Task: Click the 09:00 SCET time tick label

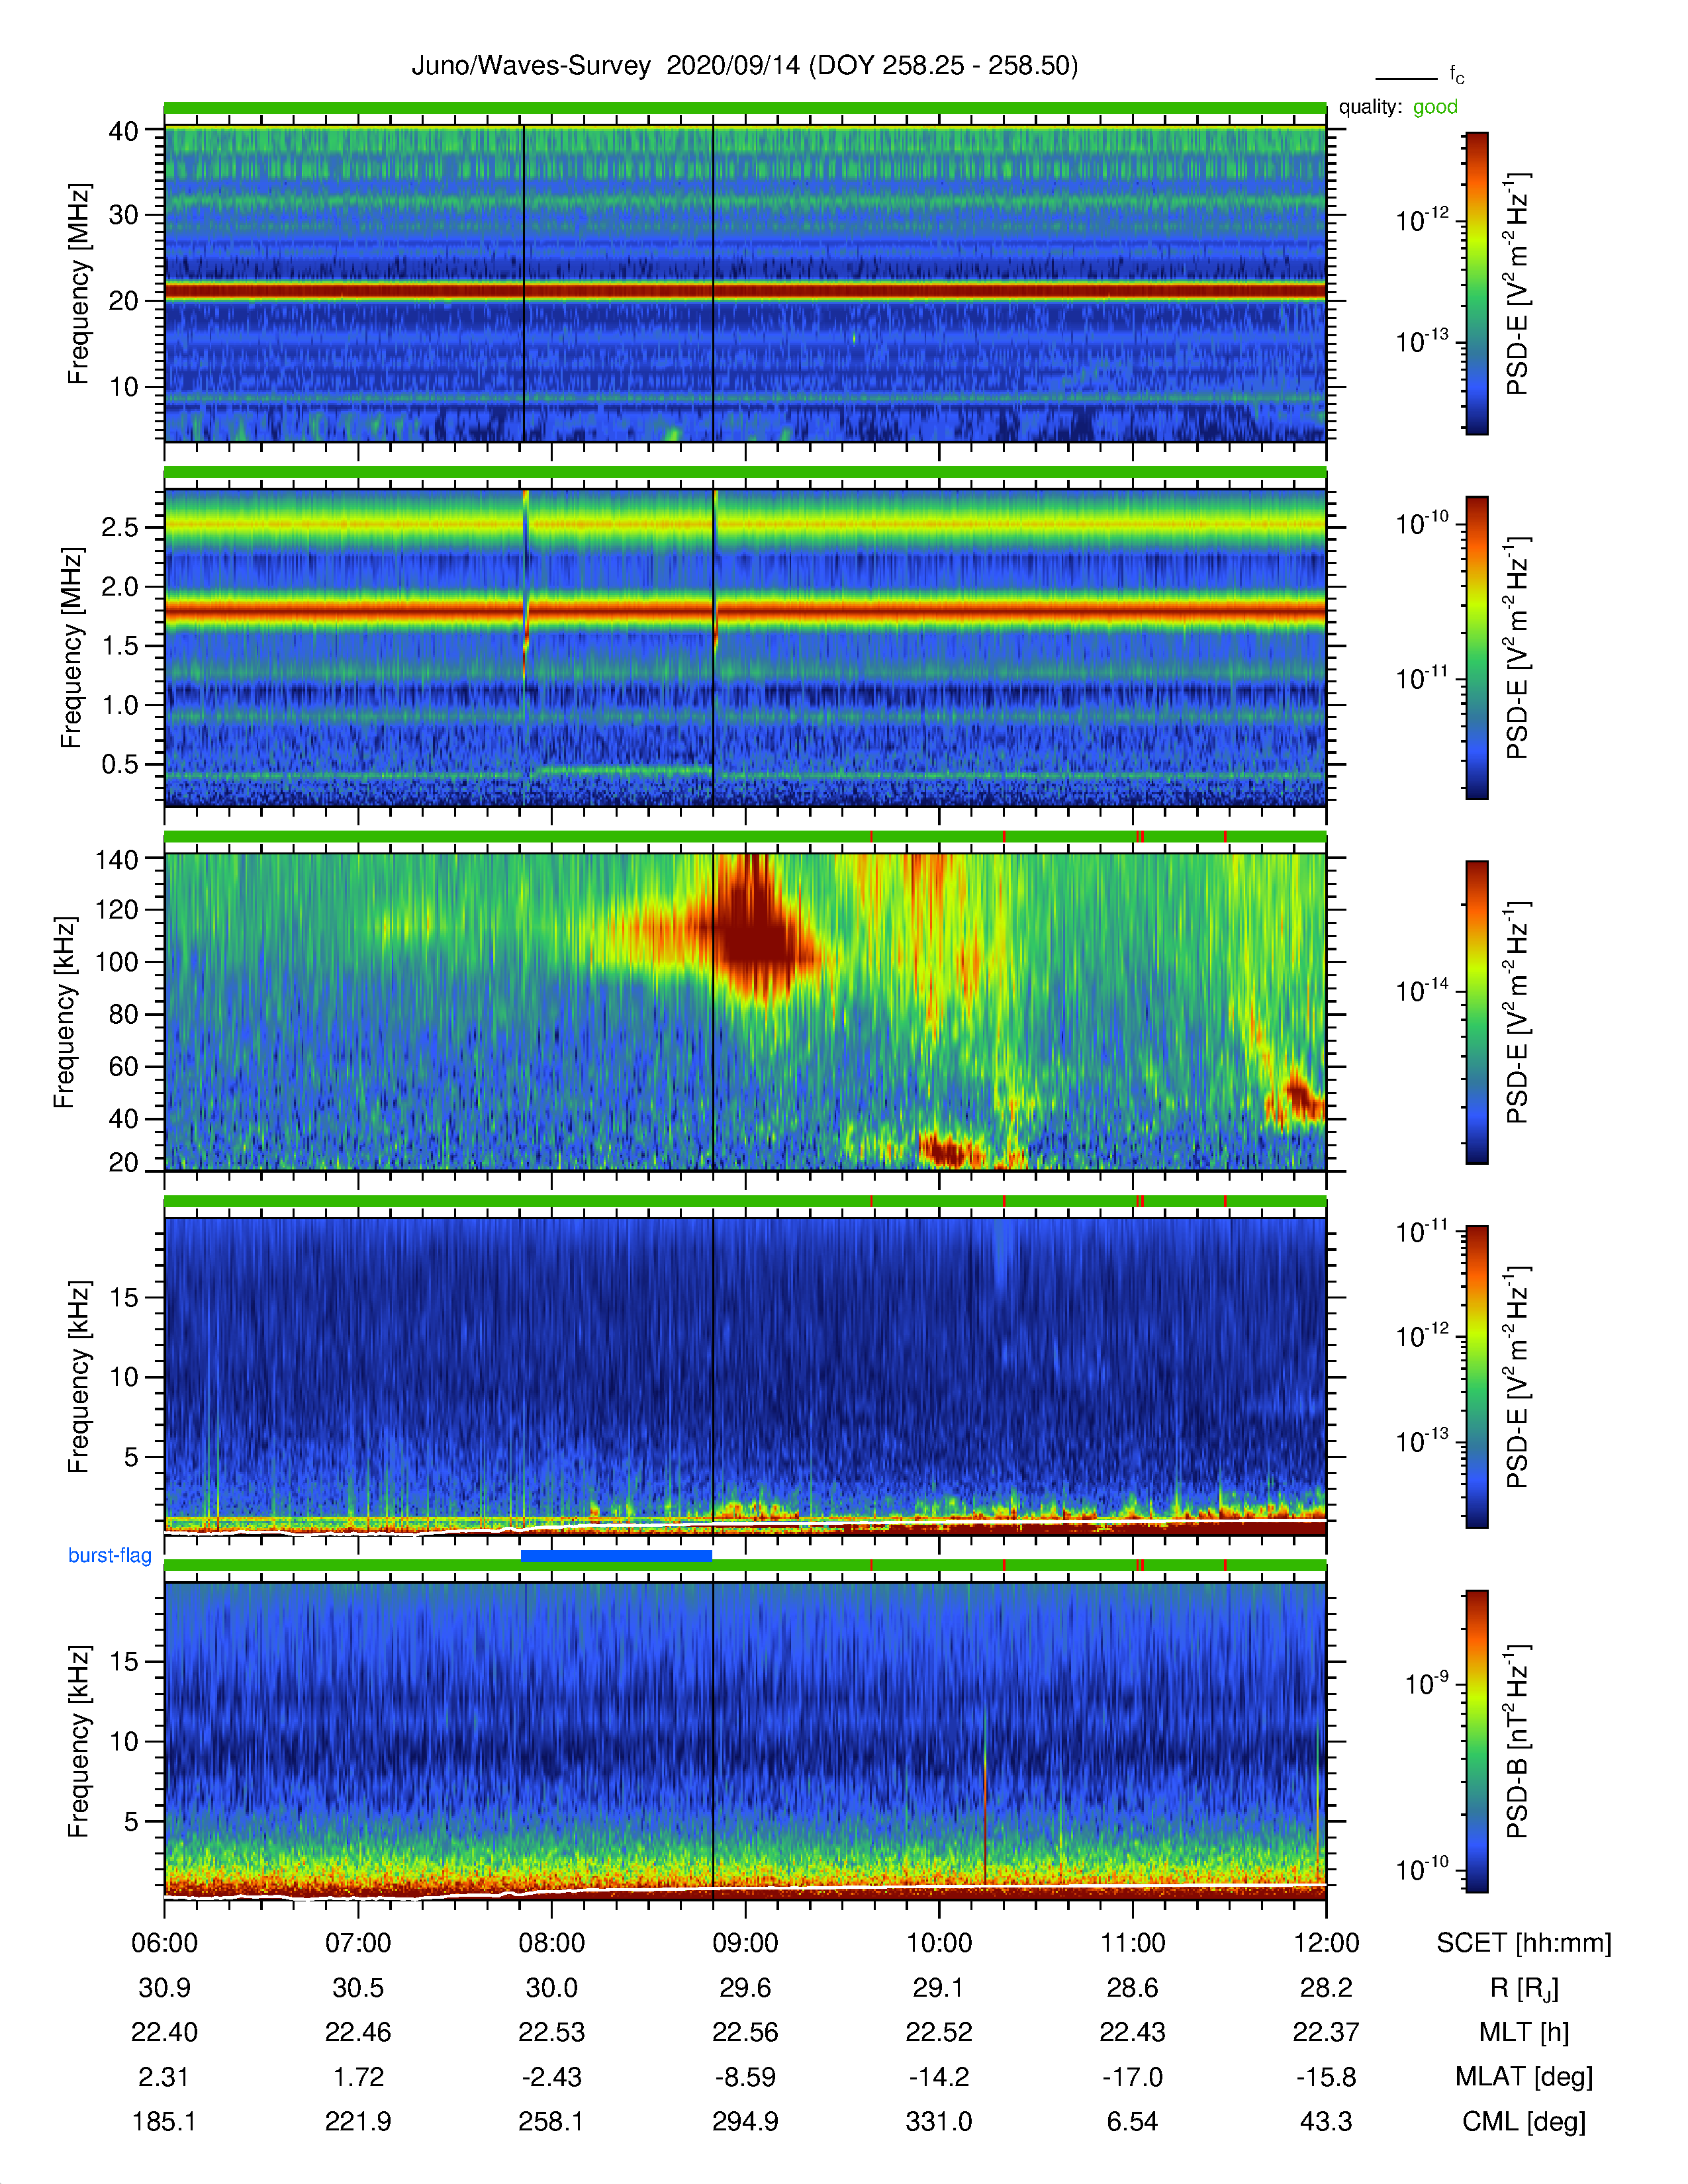Action: pyautogui.click(x=745, y=1942)
